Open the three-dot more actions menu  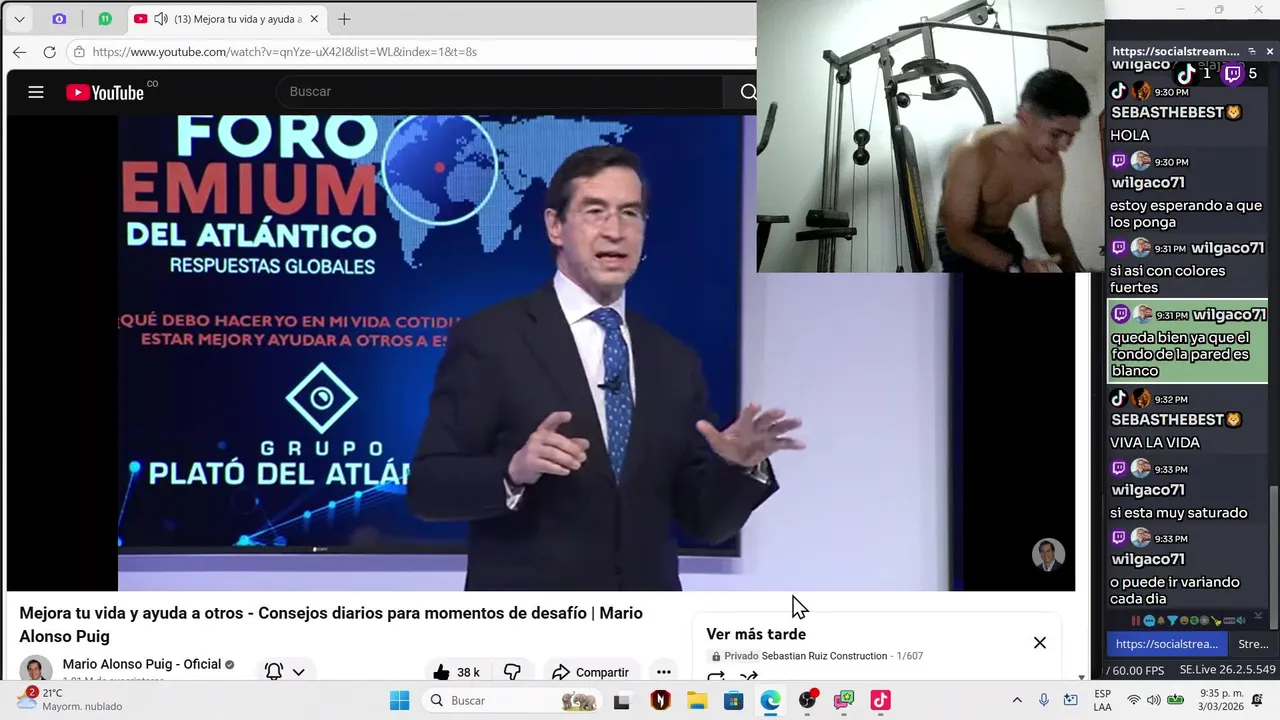(663, 672)
